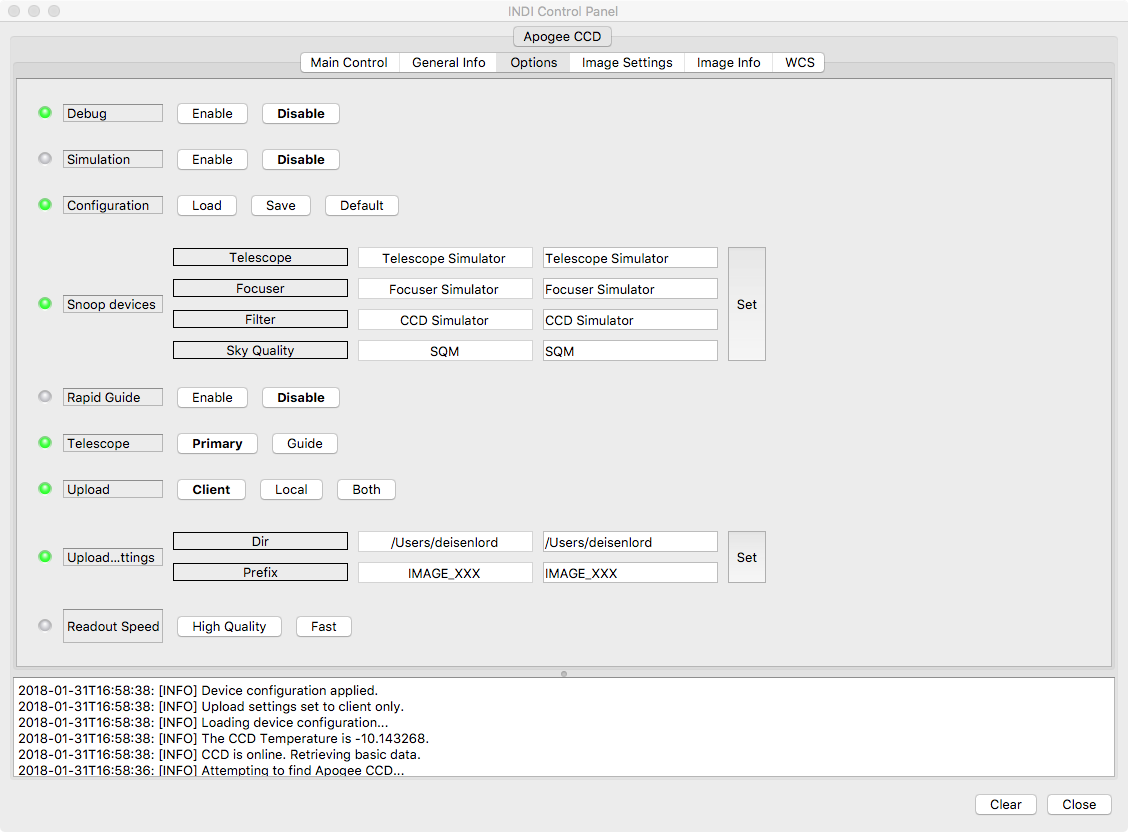Click the Sky Quality element label
This screenshot has height=832, width=1128.
[260, 350]
